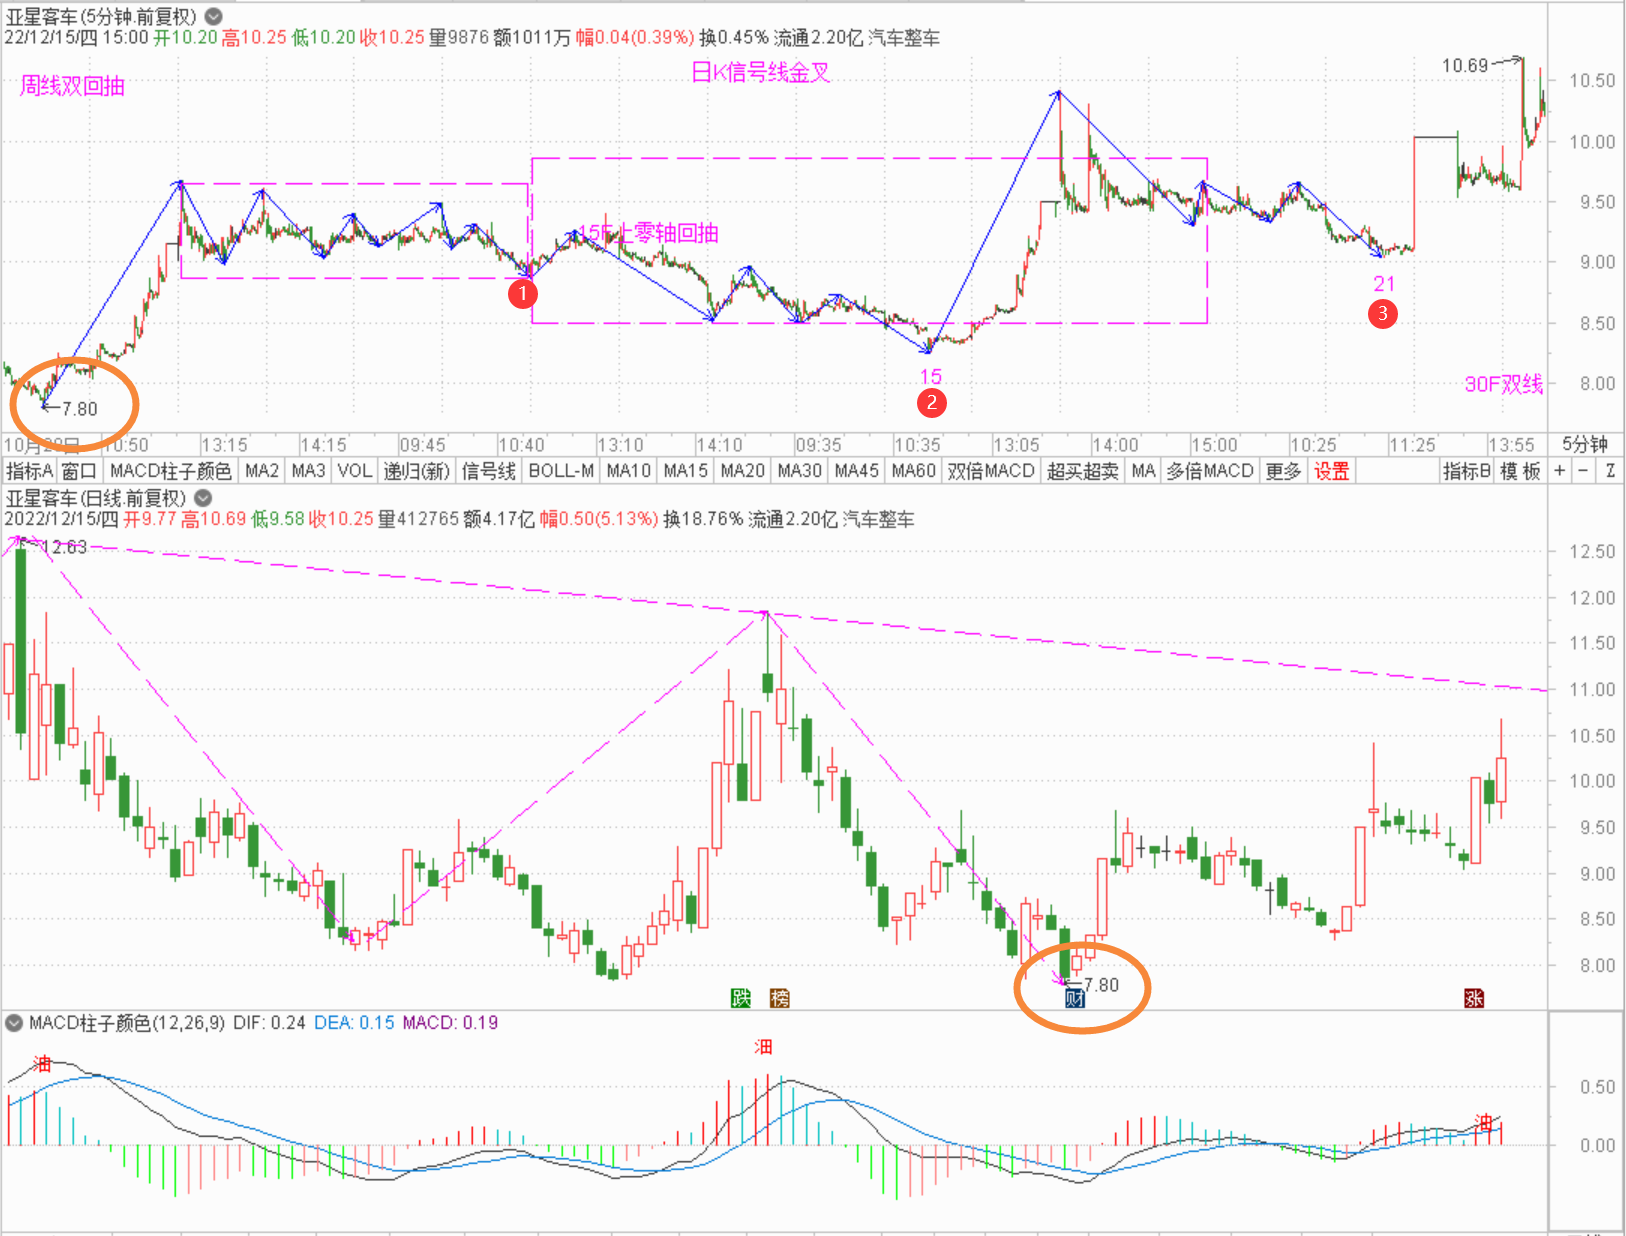Switch to 超买超卖 indicator
Screen dimensions: 1626x1236
(x=1082, y=471)
